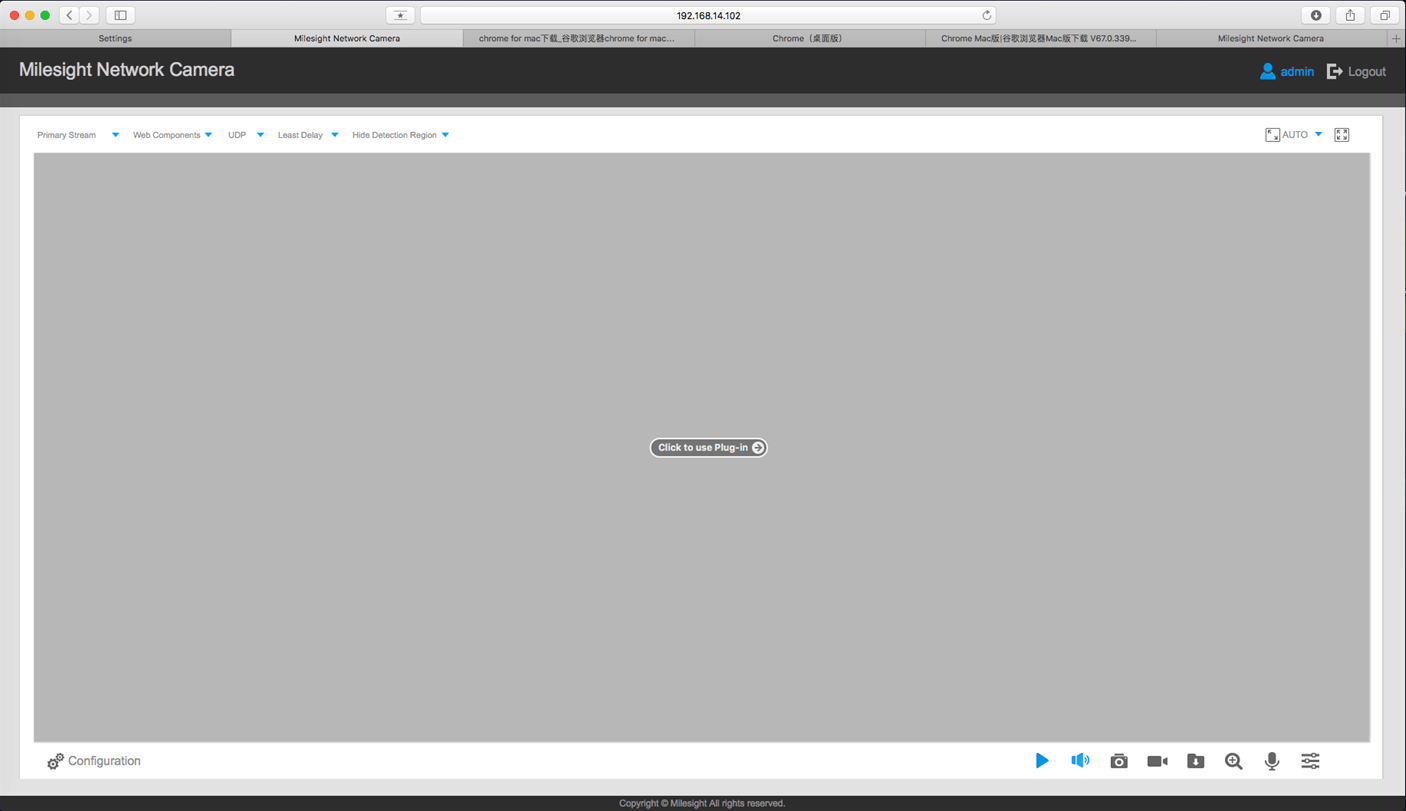Toggle the Safari sidebar button
This screenshot has width=1406, height=811.
click(120, 15)
